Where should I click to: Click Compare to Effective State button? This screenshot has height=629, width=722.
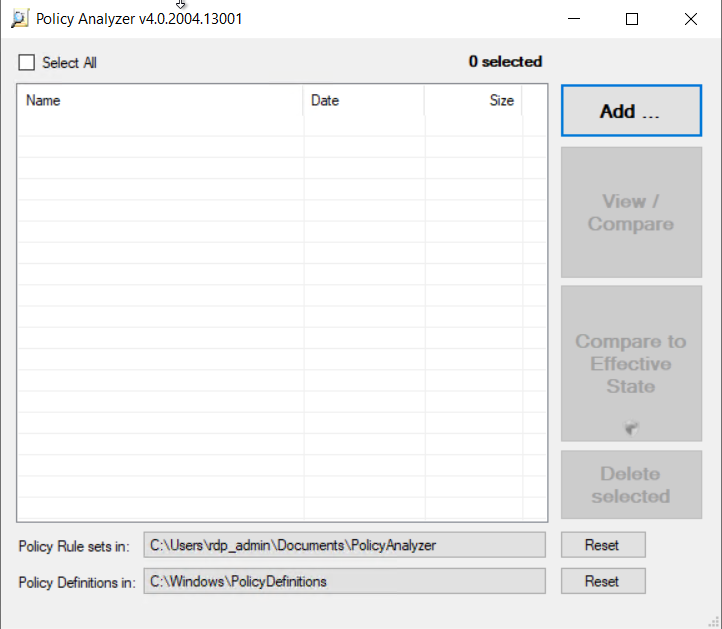click(631, 363)
